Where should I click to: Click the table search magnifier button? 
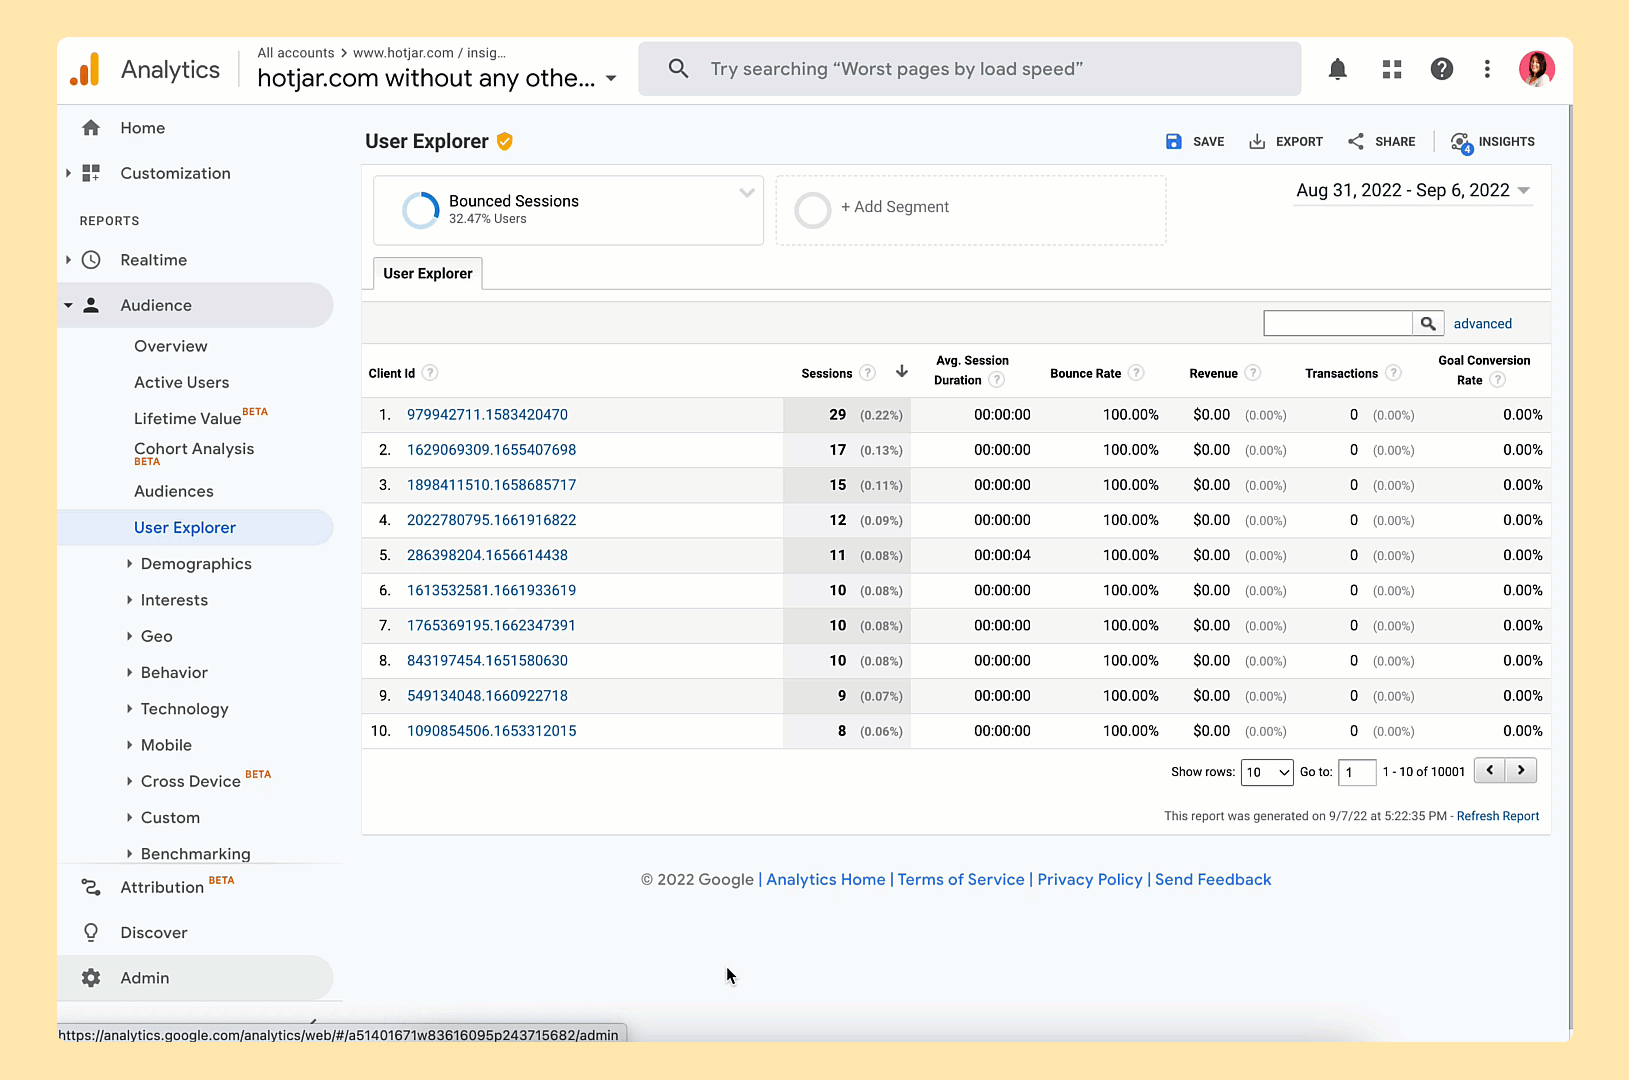pyautogui.click(x=1428, y=323)
